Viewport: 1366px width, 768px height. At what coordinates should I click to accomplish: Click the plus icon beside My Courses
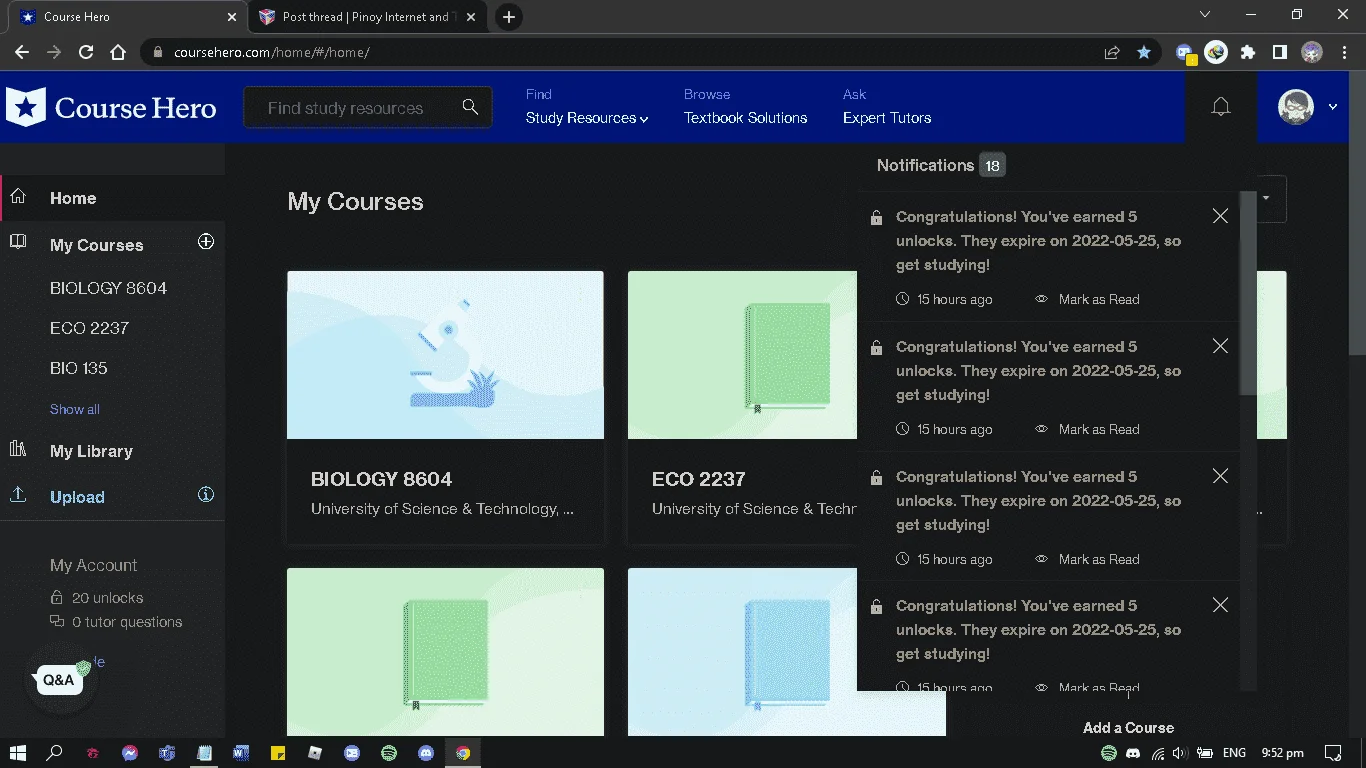point(206,242)
